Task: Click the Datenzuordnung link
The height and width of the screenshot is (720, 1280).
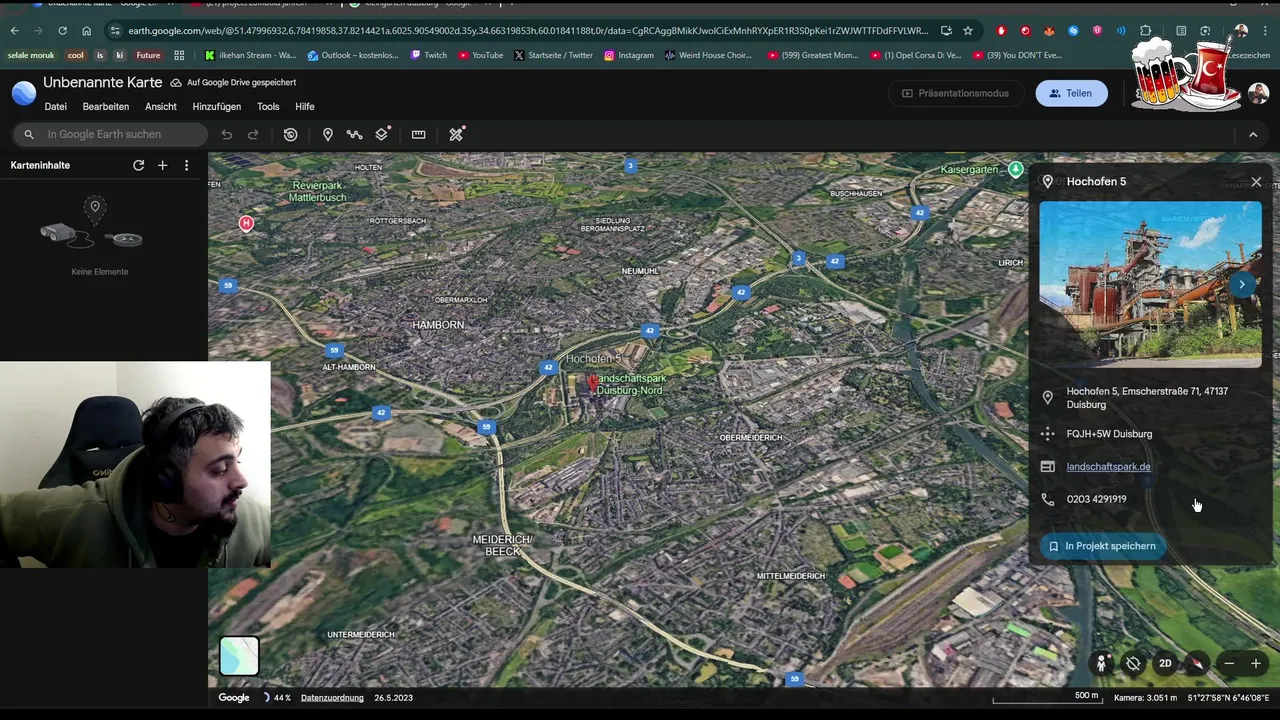Action: click(332, 697)
